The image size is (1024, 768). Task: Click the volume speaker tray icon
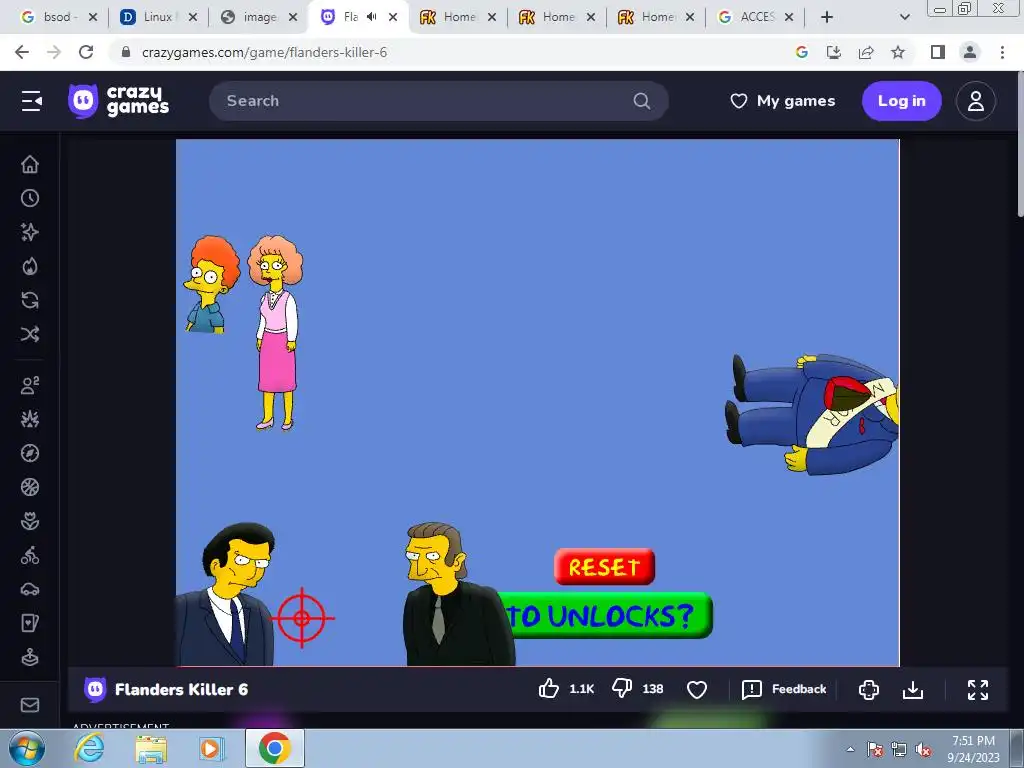click(x=923, y=750)
